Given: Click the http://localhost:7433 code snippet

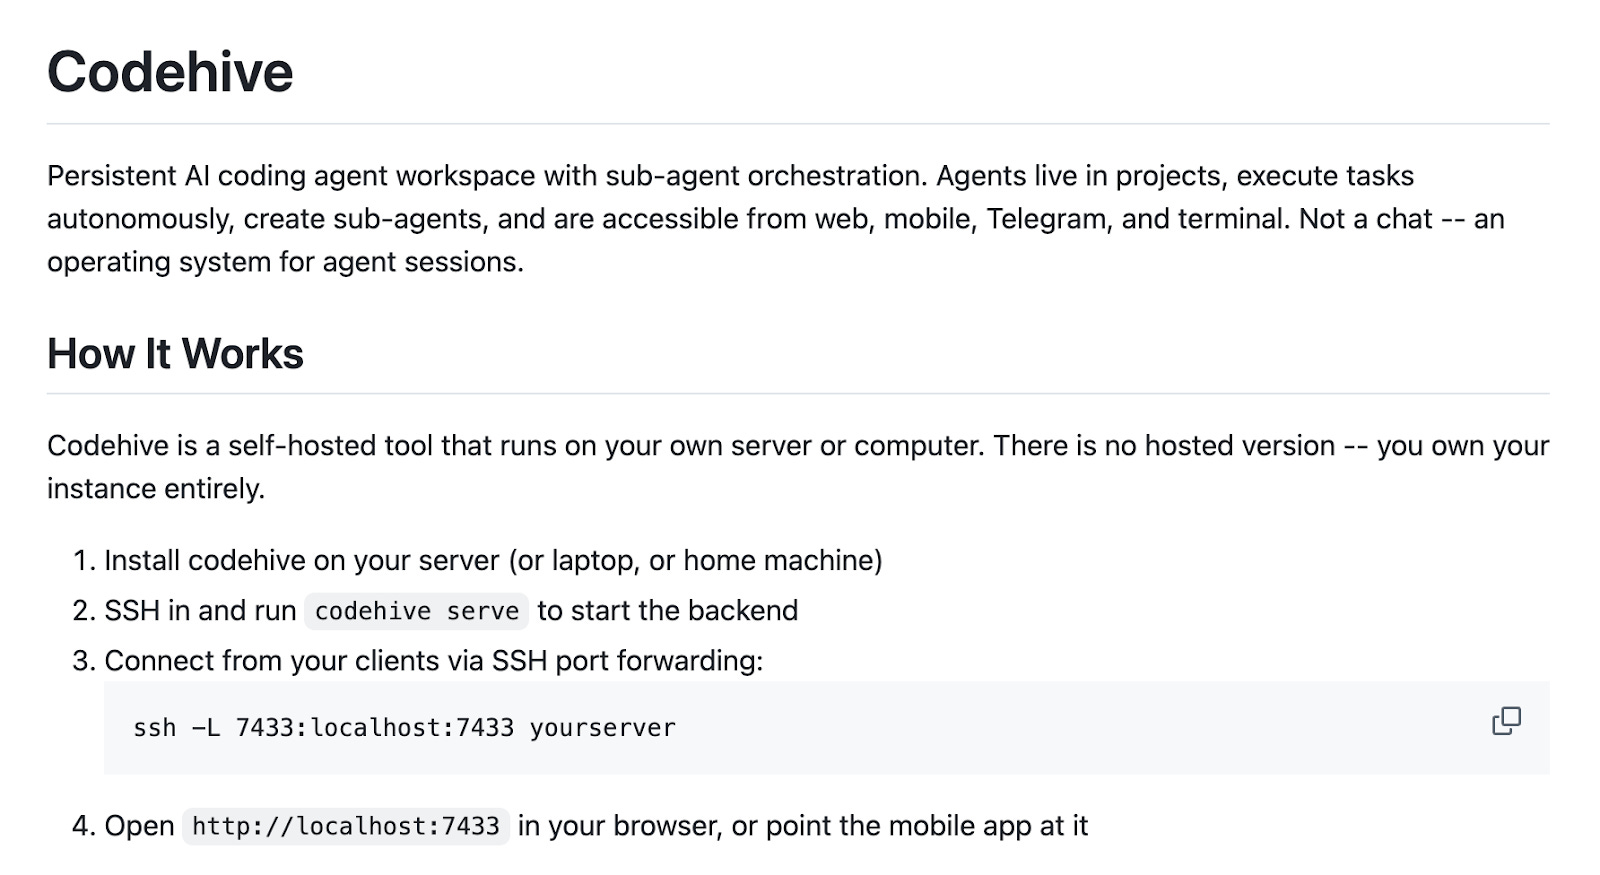Looking at the screenshot, I should (346, 826).
